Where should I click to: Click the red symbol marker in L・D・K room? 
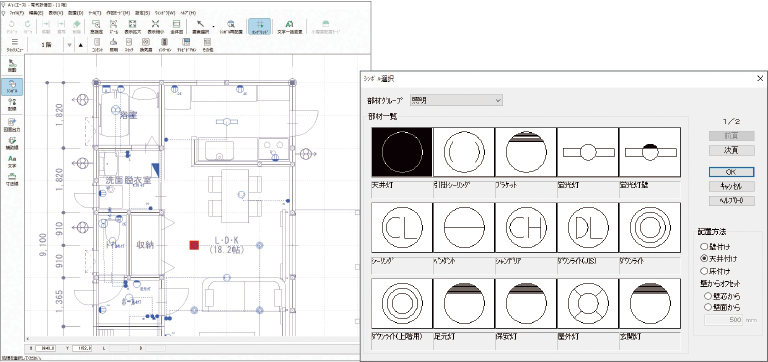click(194, 245)
